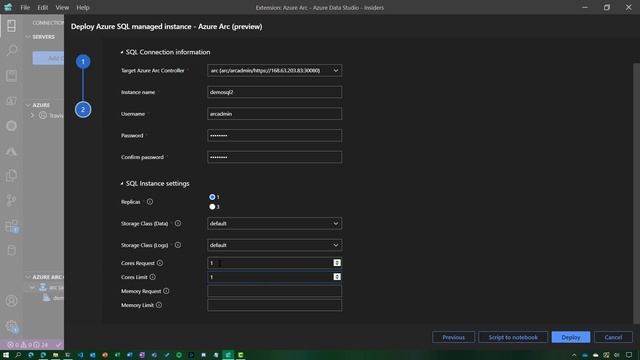
Task: Open the Azure view in the activity bar
Action: click(11, 151)
